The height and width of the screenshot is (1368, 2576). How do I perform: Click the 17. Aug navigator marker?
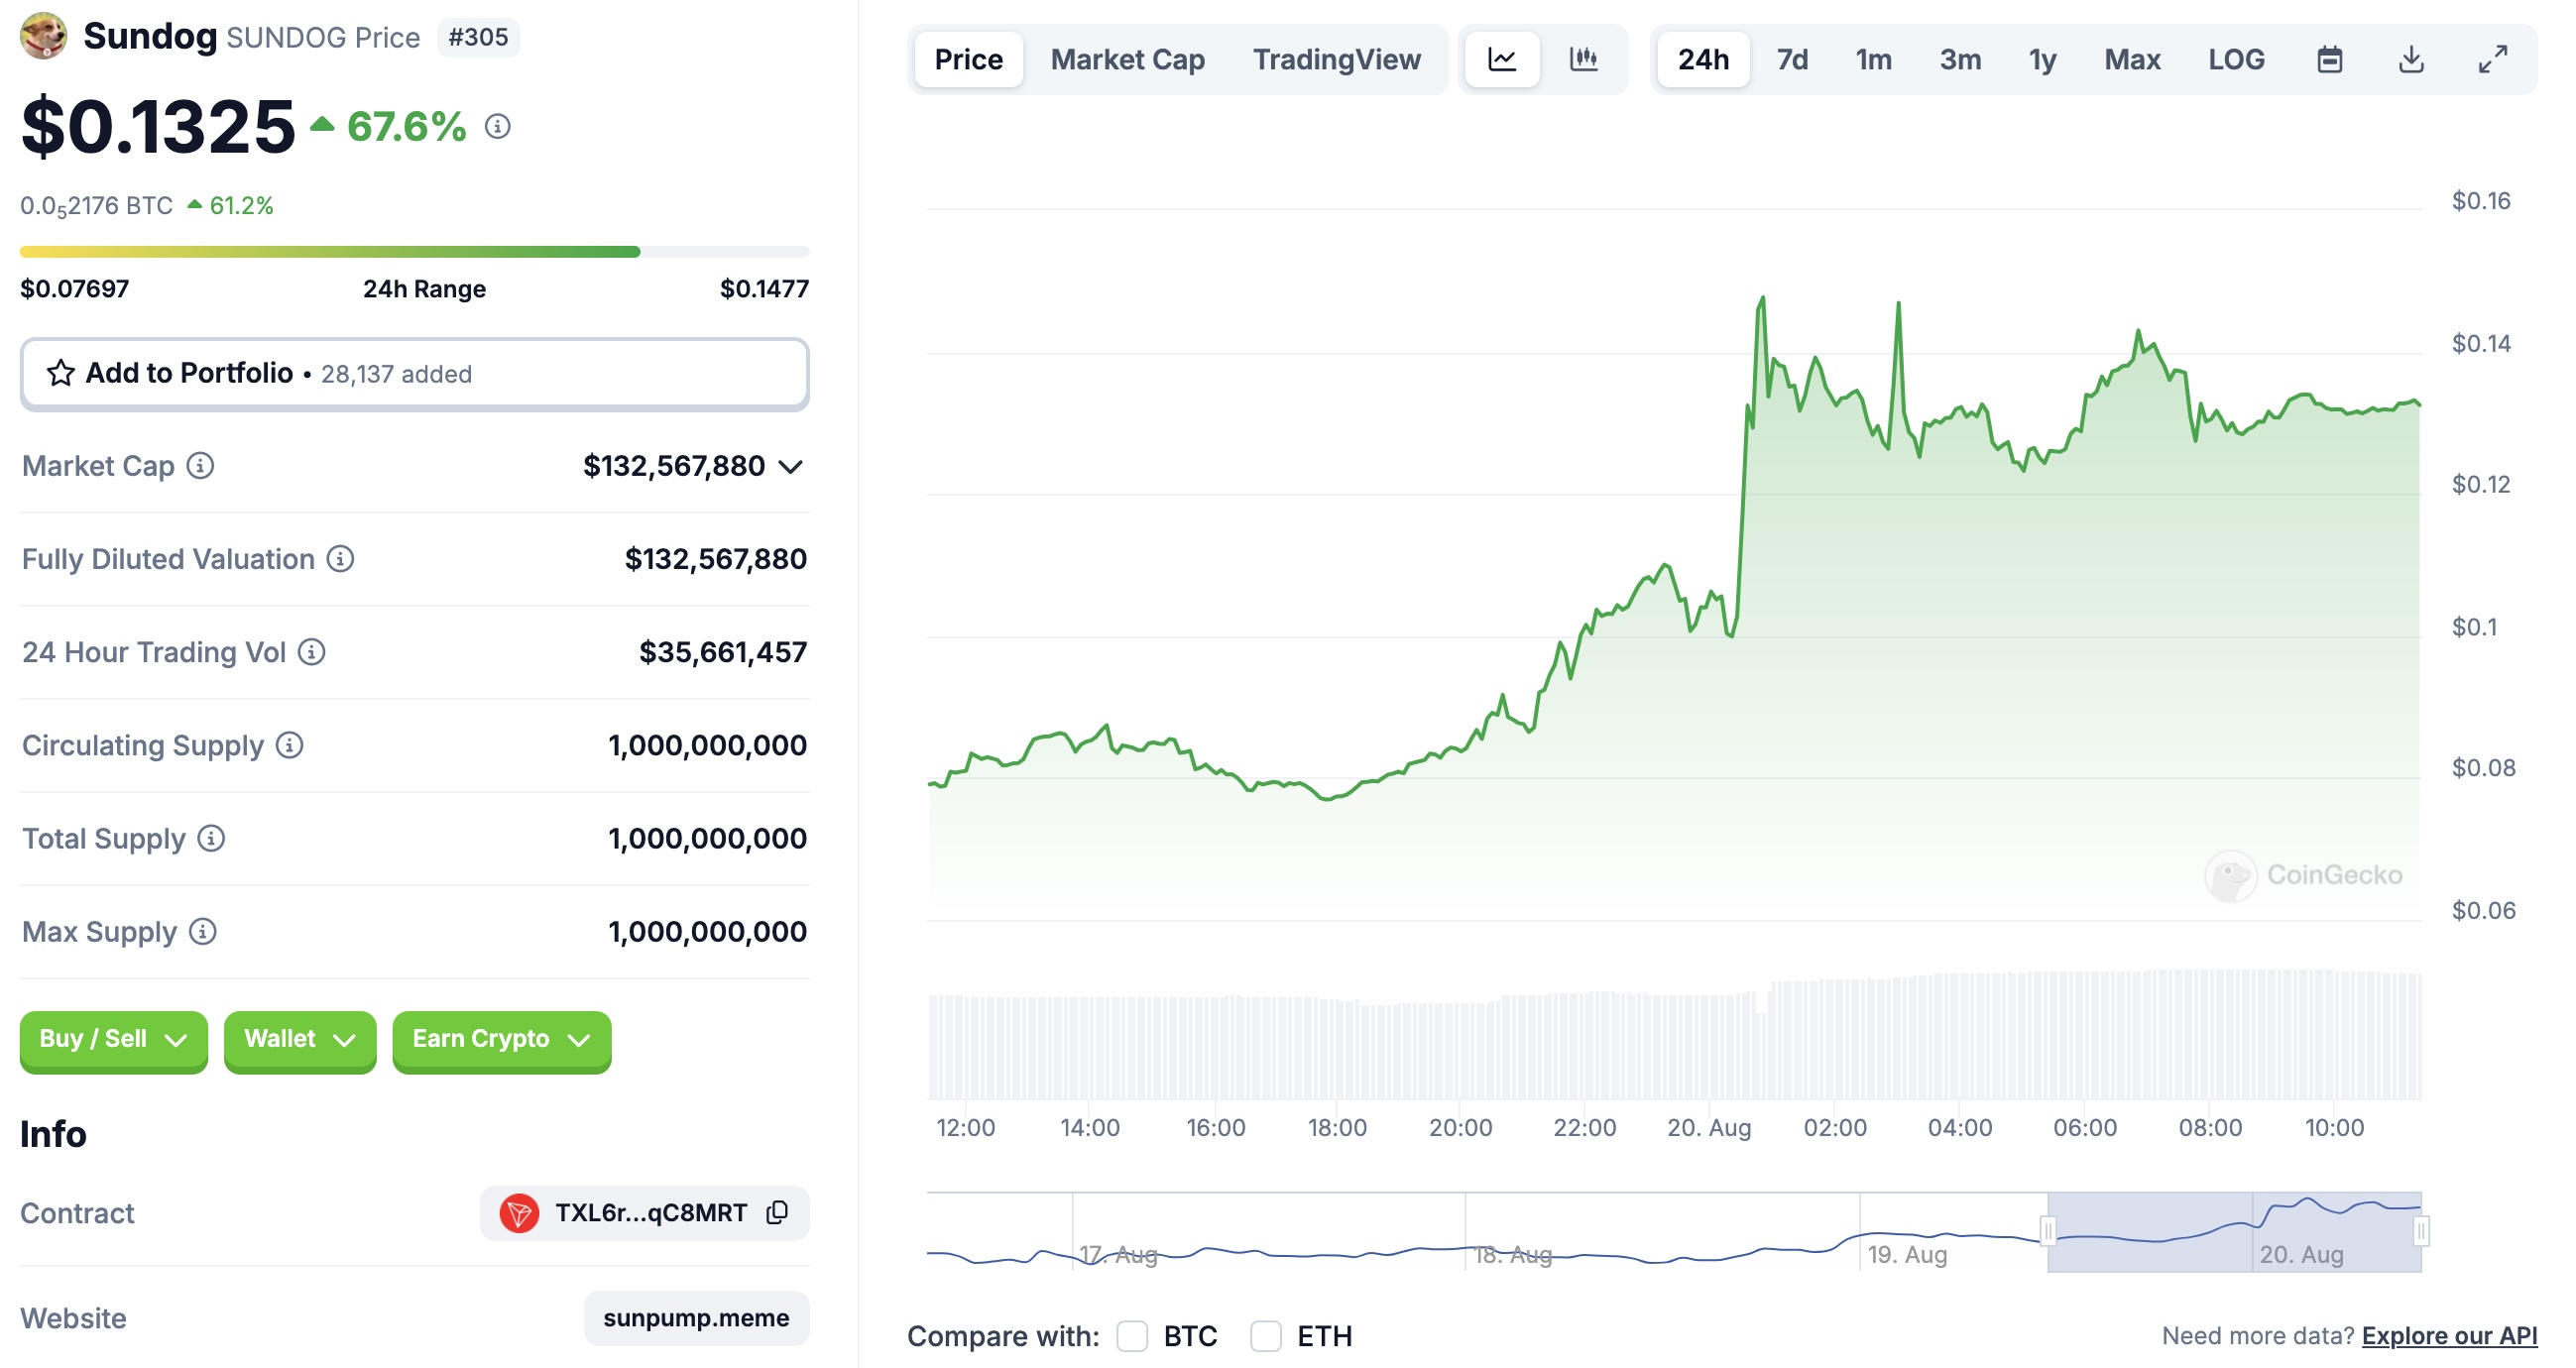(1118, 1254)
